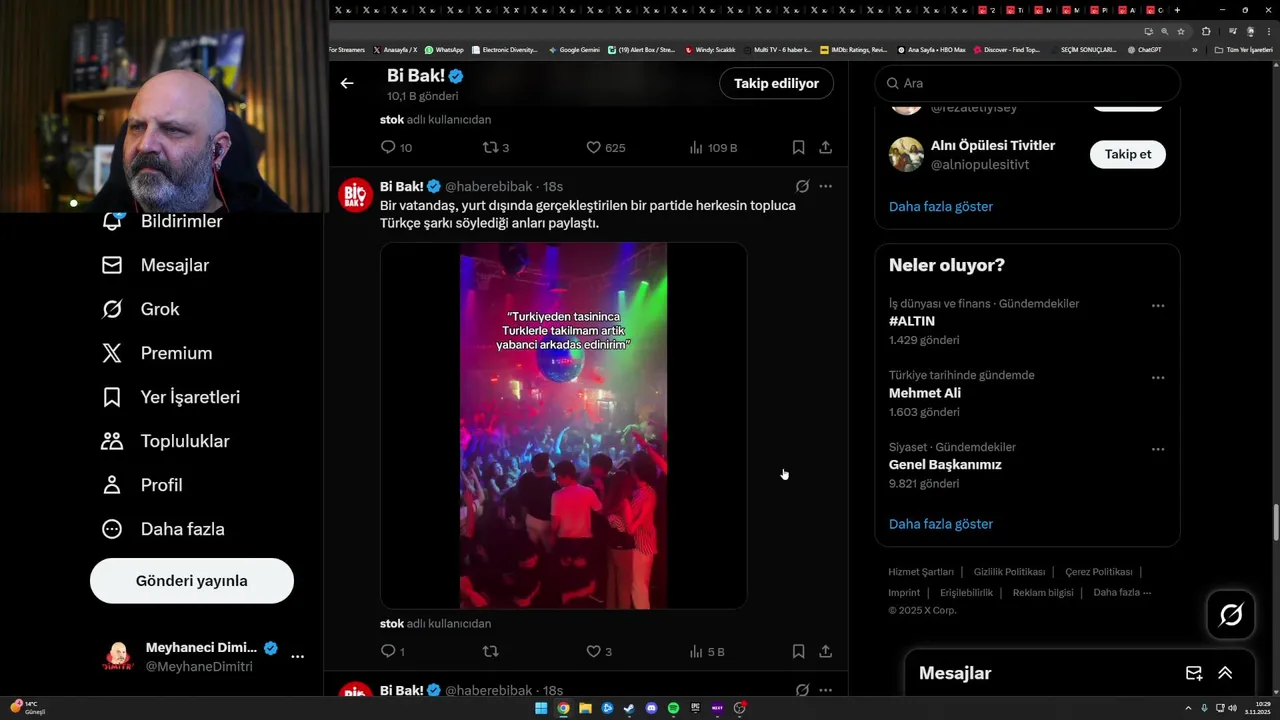Open a new browser tab with the plus
This screenshot has height=720, width=1280.
click(1177, 10)
